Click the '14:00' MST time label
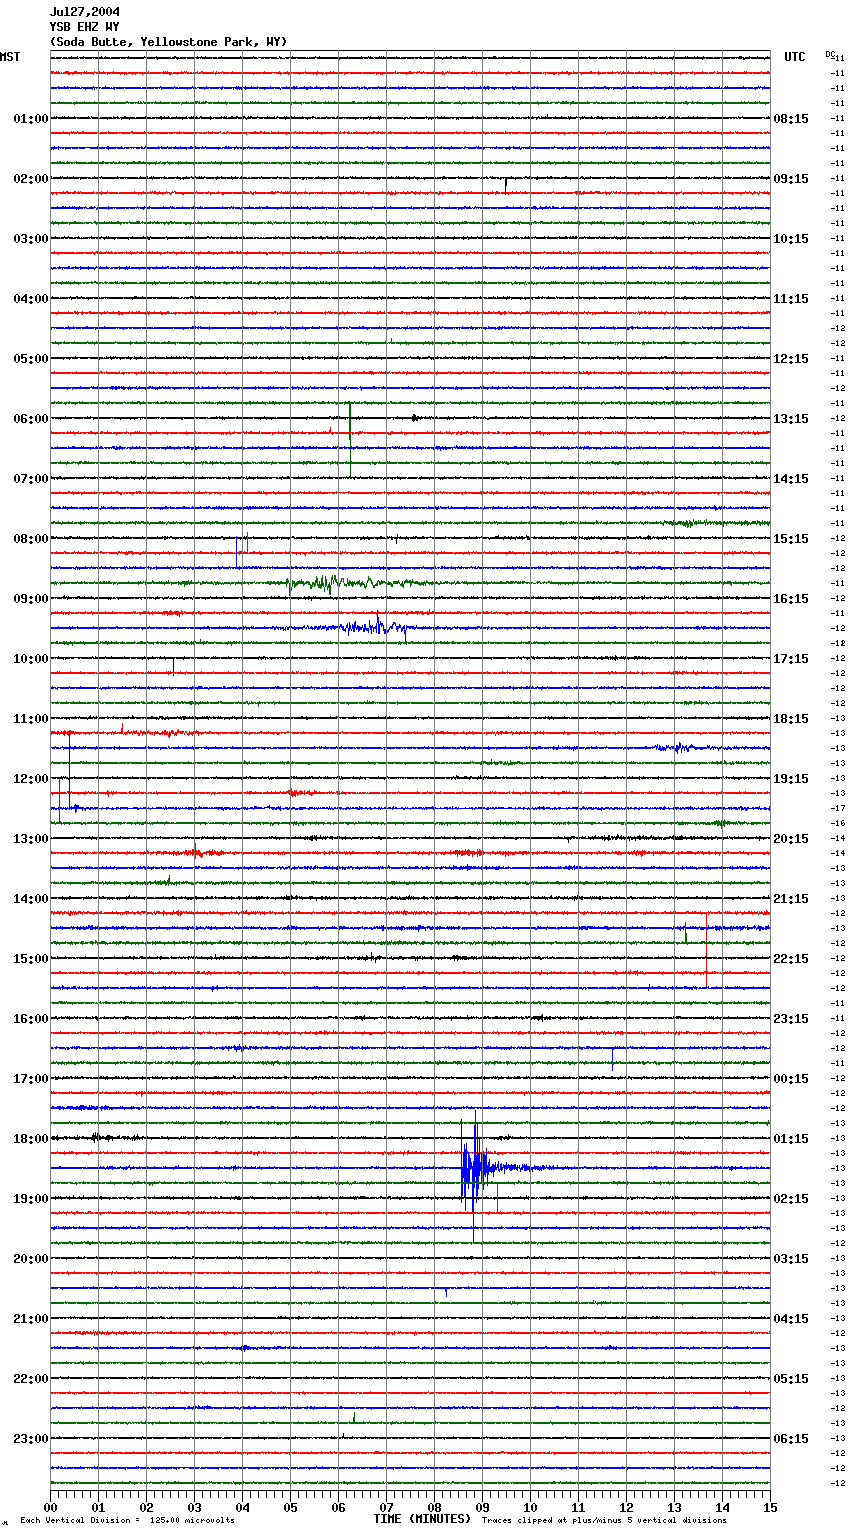The height and width of the screenshot is (1534, 850). (31, 899)
